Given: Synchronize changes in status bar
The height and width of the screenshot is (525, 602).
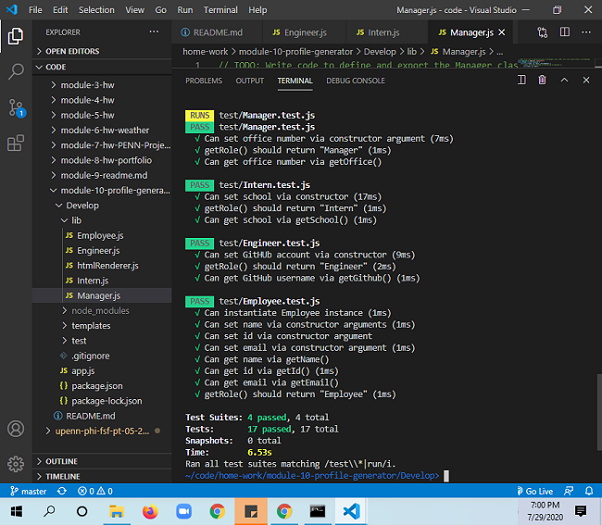Looking at the screenshot, I should click(x=62, y=491).
